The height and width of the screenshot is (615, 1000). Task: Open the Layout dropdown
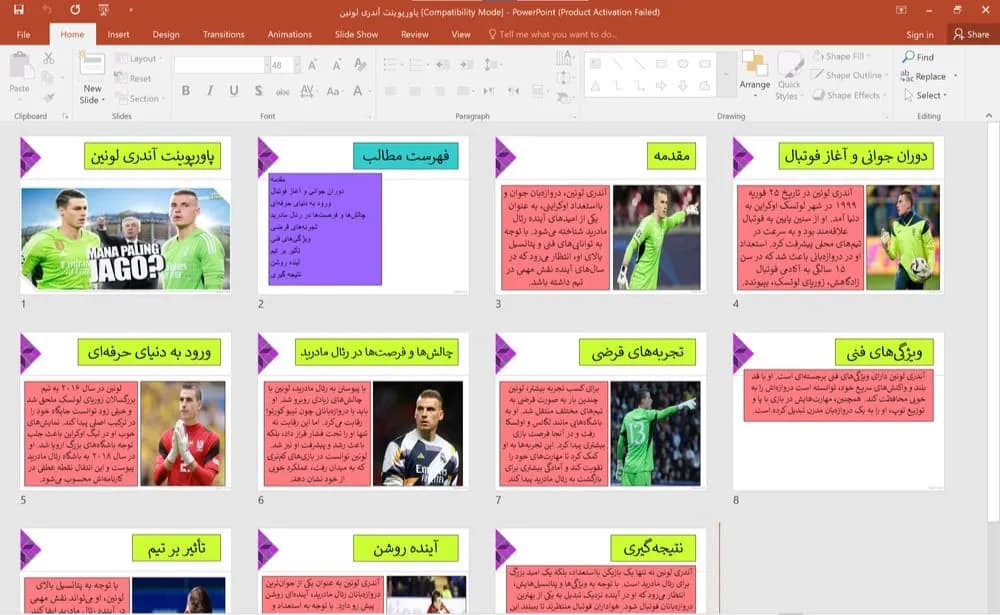(138, 59)
